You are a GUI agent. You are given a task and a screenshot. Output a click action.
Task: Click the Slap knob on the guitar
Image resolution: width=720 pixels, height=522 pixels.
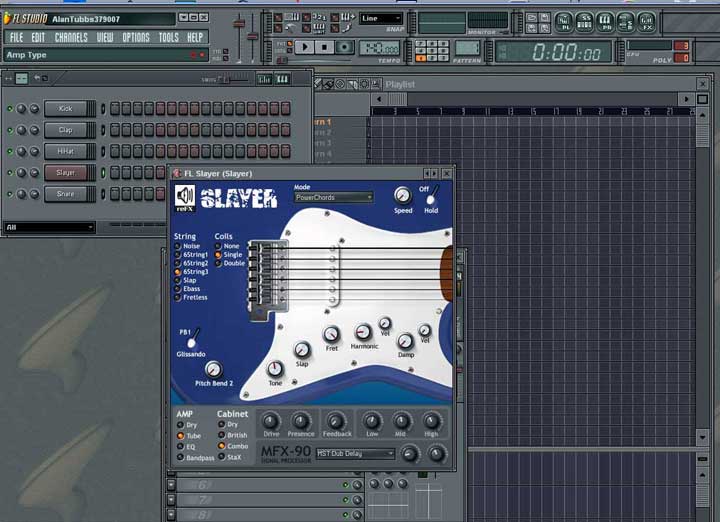(302, 350)
